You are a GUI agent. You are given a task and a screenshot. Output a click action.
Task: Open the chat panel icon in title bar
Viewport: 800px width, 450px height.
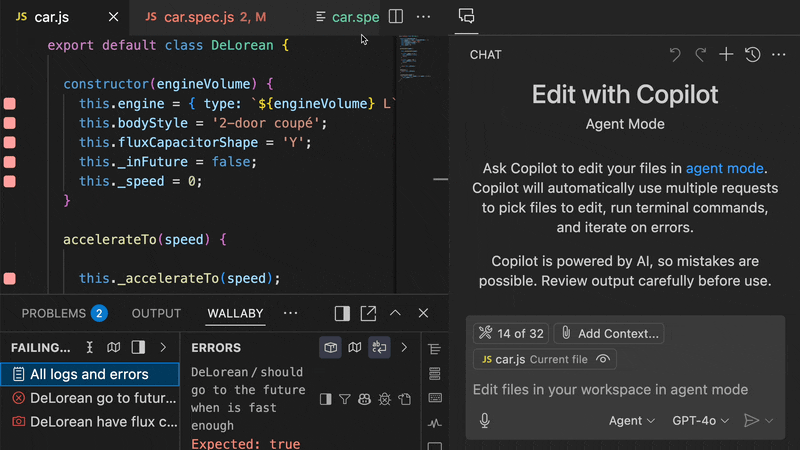(466, 16)
